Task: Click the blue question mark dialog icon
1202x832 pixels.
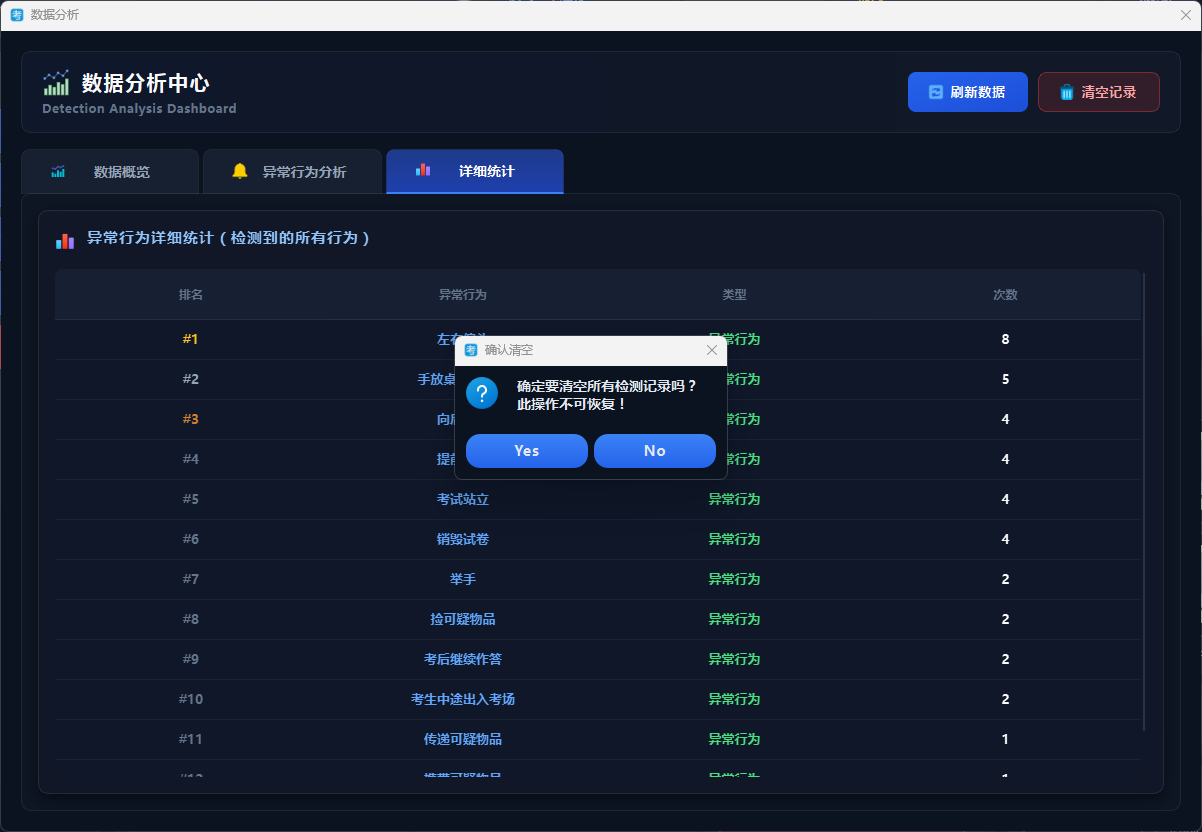Action: (x=482, y=393)
